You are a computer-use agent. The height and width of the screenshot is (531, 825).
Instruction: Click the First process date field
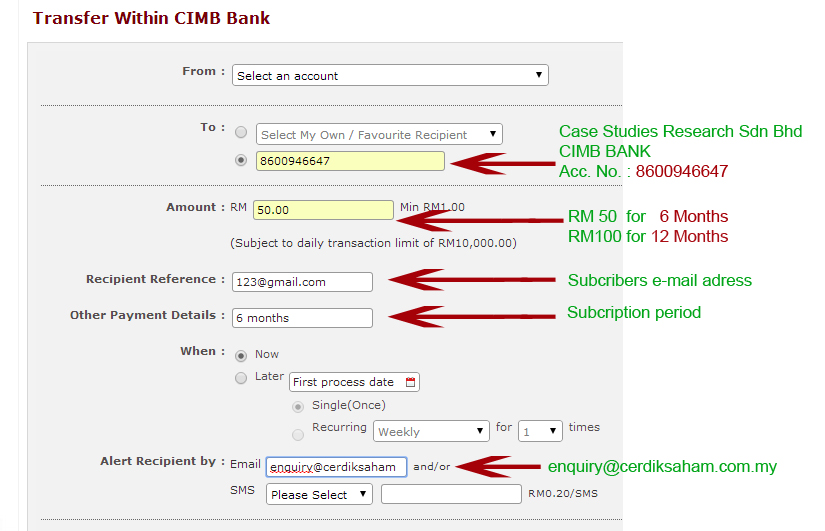pyautogui.click(x=347, y=382)
